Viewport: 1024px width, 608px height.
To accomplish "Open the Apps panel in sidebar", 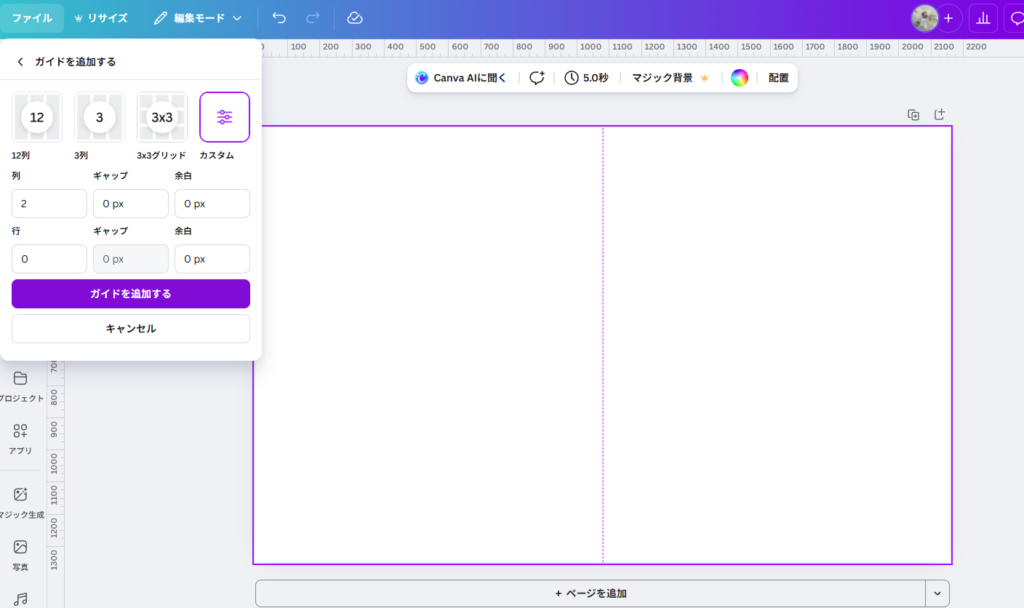I will click(x=20, y=438).
